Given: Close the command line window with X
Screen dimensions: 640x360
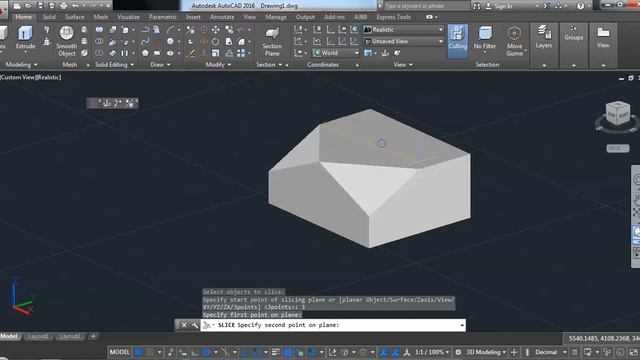Looking at the screenshot, I should coord(184,325).
